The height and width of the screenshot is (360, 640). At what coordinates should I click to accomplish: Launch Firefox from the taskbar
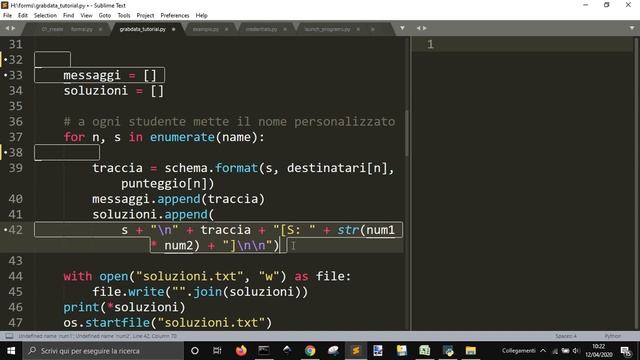click(241, 351)
